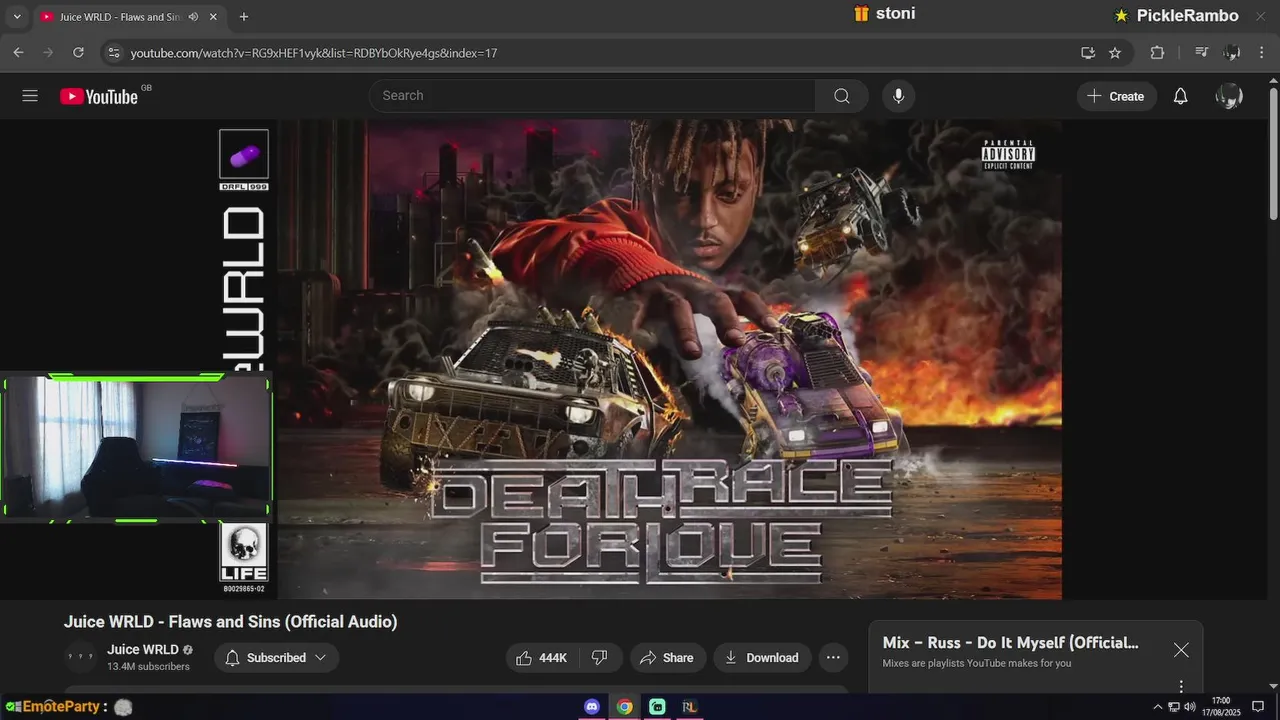Start voice search with the microphone icon
The image size is (1280, 720).
[x=898, y=96]
